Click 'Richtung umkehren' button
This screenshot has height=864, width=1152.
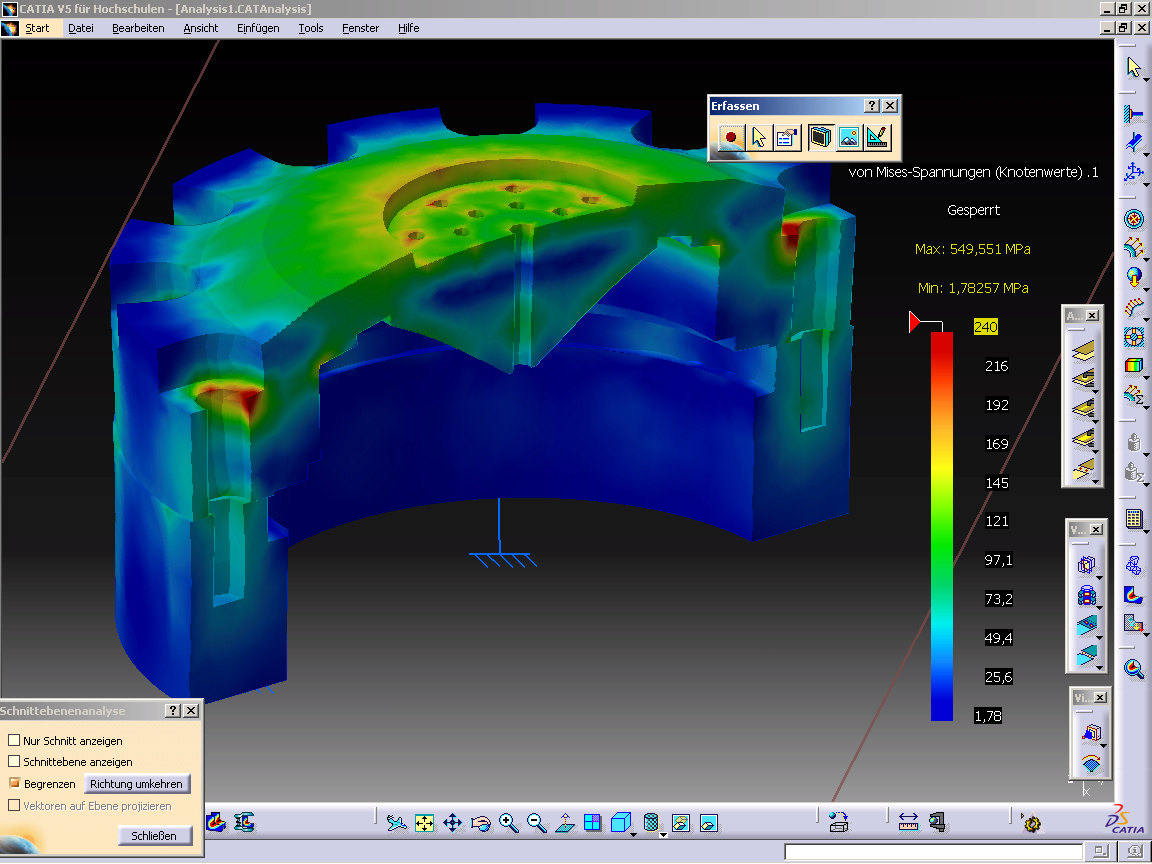[x=137, y=784]
